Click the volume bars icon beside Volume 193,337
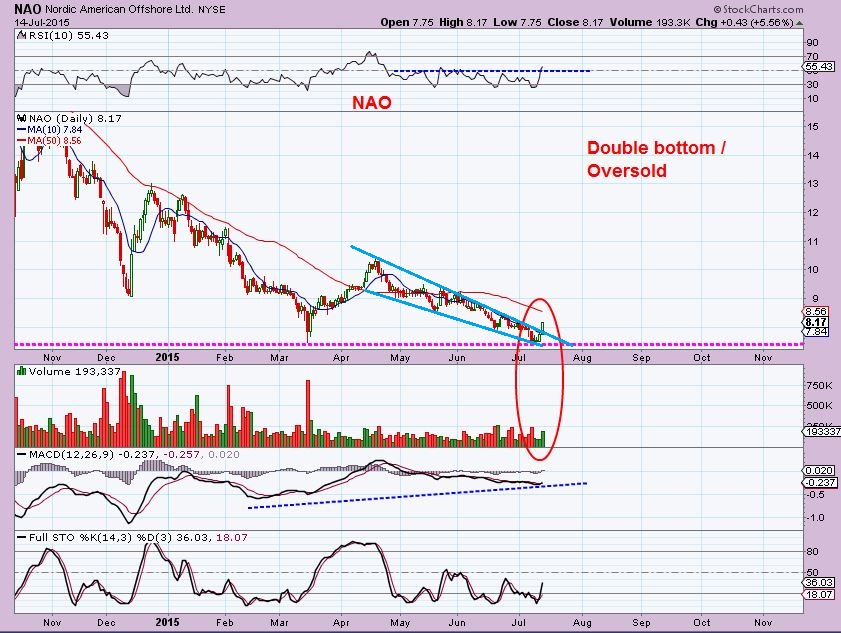 [x=21, y=371]
